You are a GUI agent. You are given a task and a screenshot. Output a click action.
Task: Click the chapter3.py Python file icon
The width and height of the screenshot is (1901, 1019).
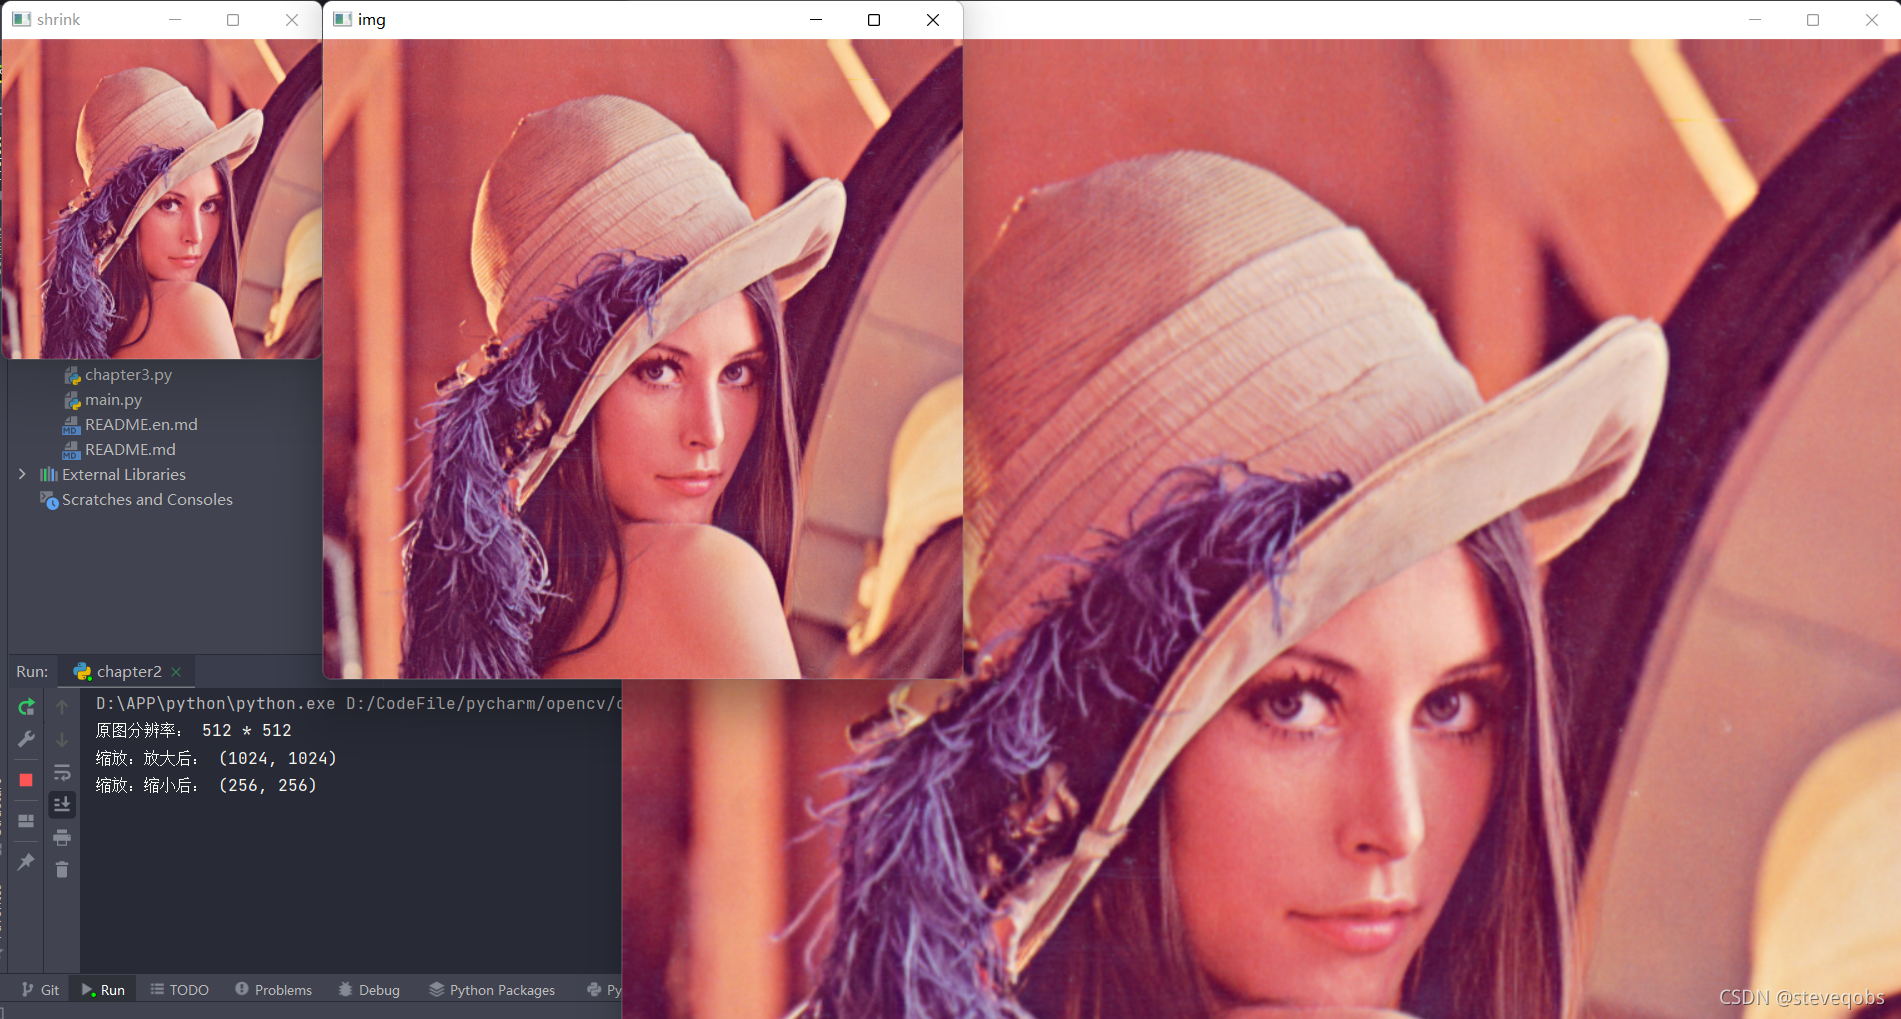click(72, 375)
